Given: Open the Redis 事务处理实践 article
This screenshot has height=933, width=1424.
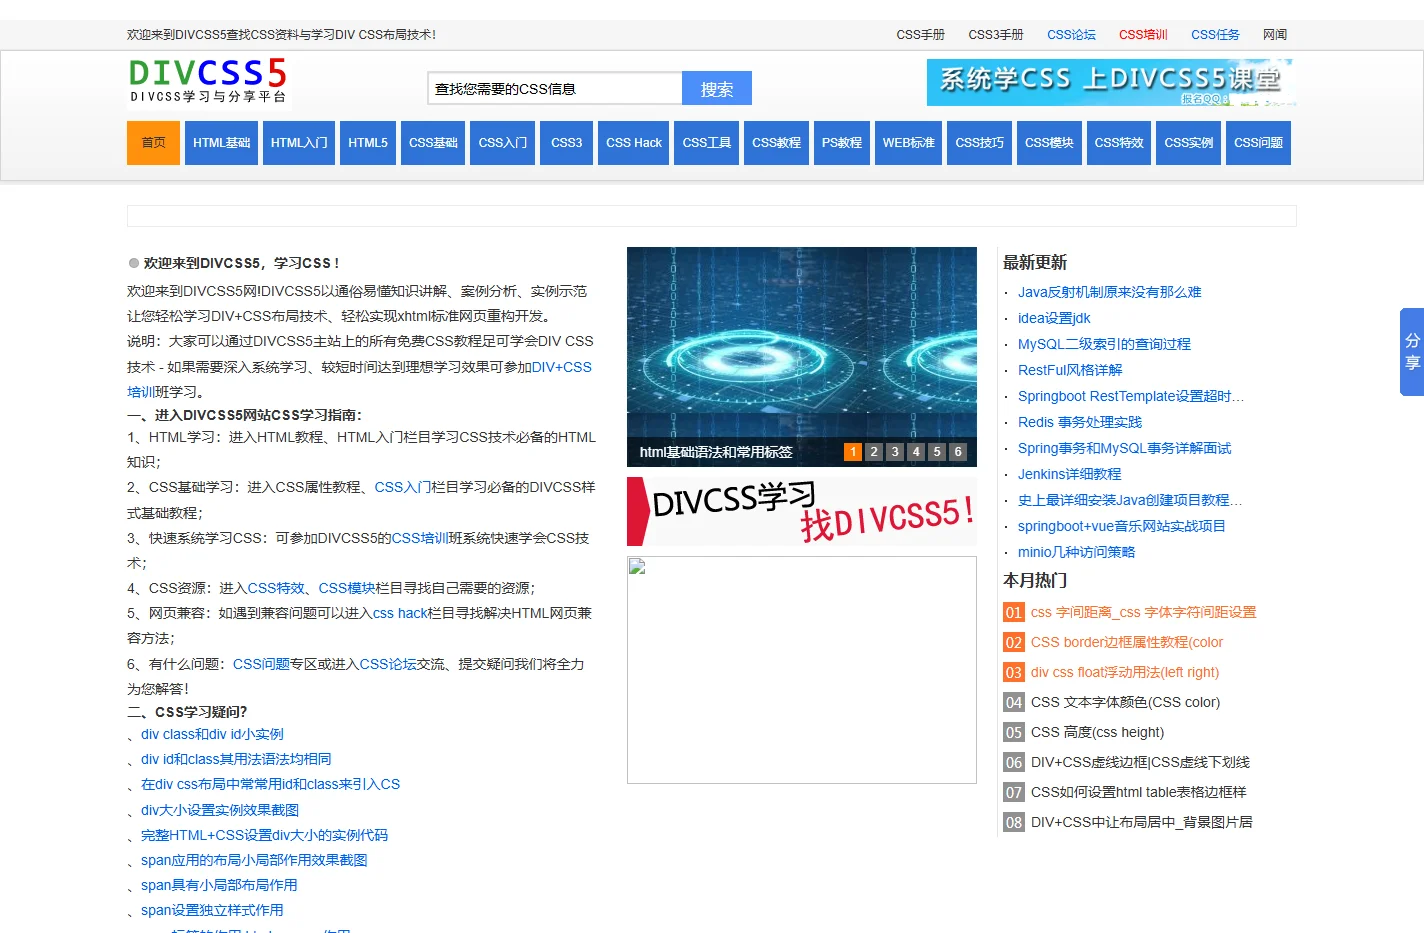Looking at the screenshot, I should [x=1080, y=422].
